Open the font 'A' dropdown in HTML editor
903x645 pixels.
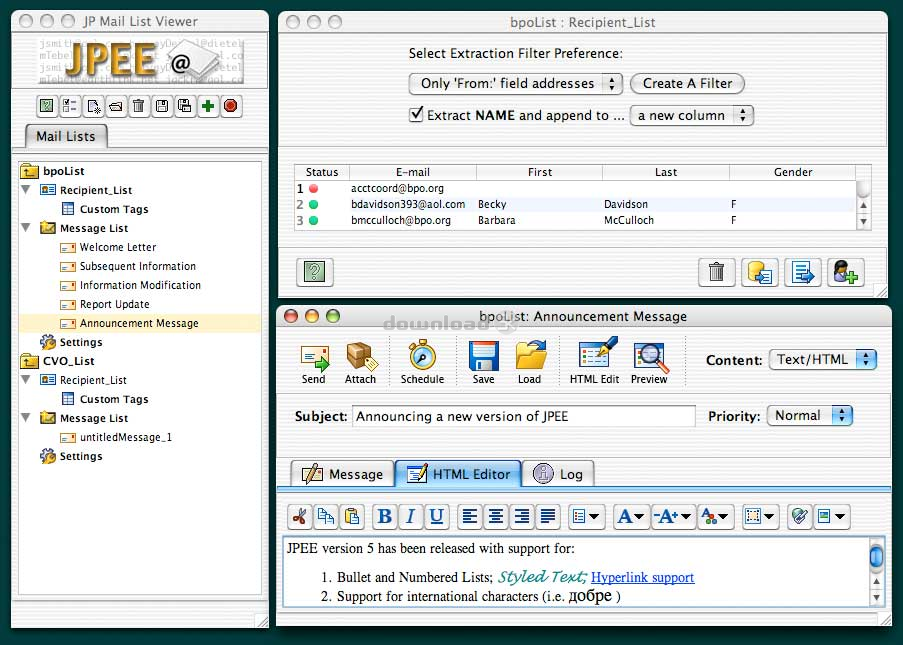click(631, 517)
